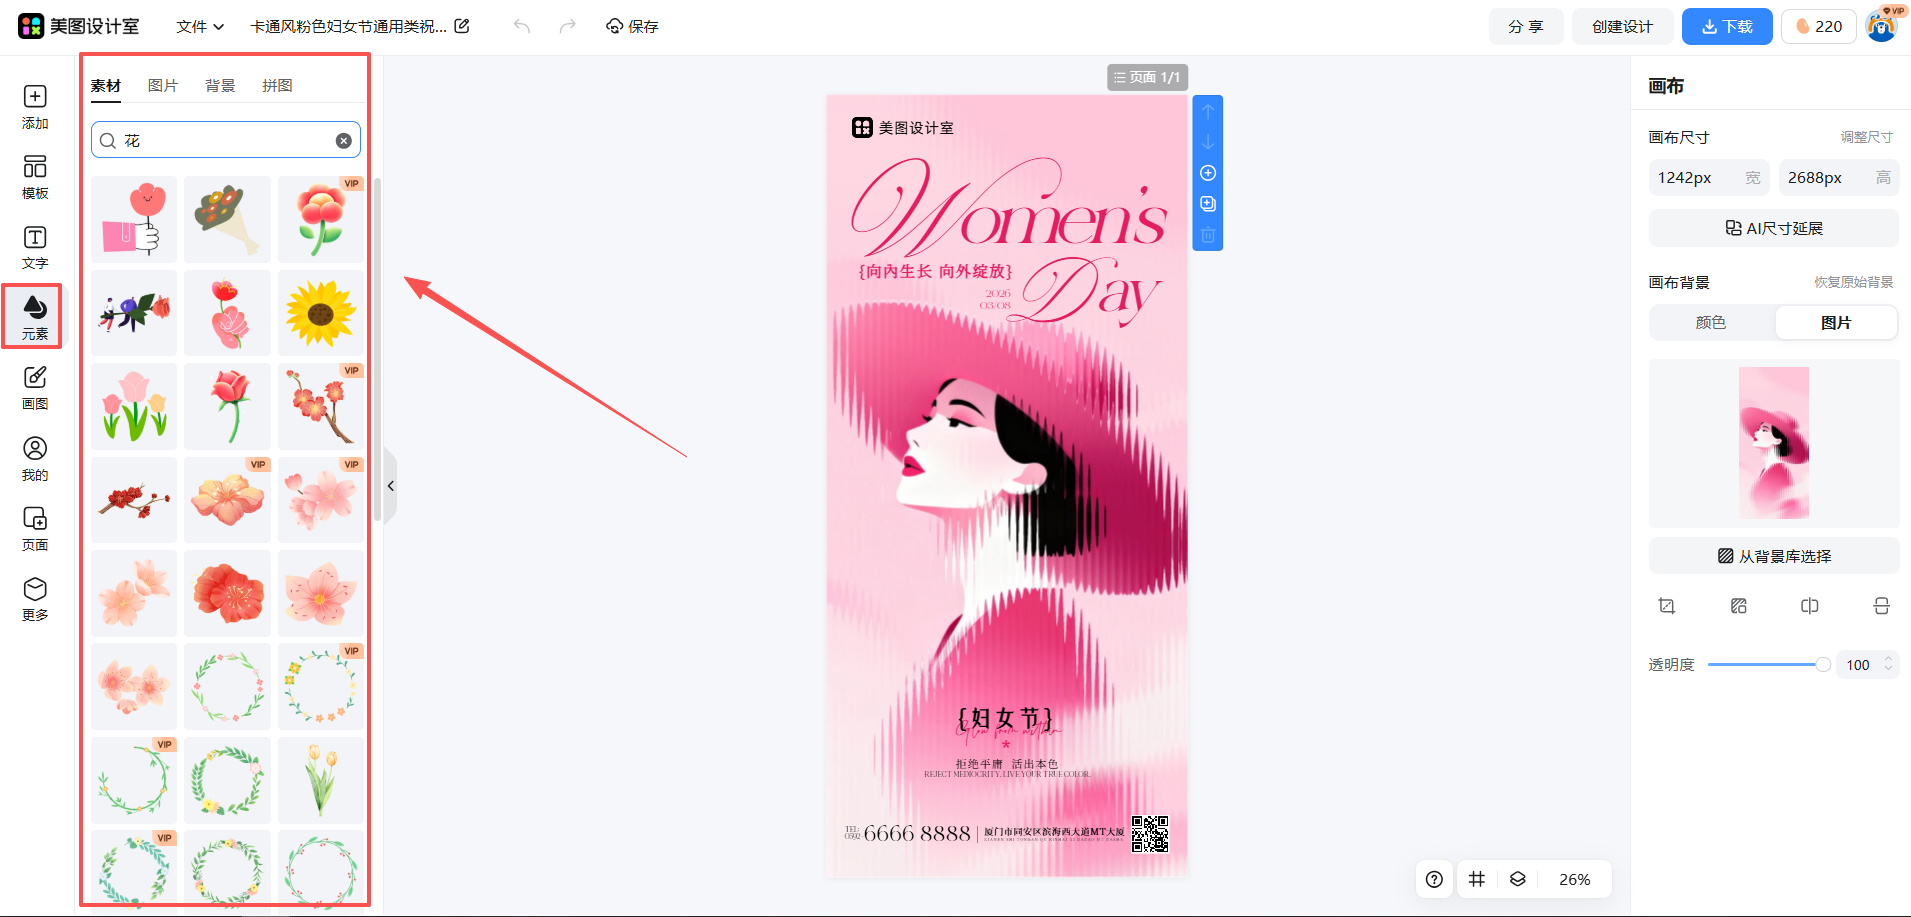1911x917 pixels.
Task: Toggle the grid icon at bottom right
Action: tap(1476, 879)
